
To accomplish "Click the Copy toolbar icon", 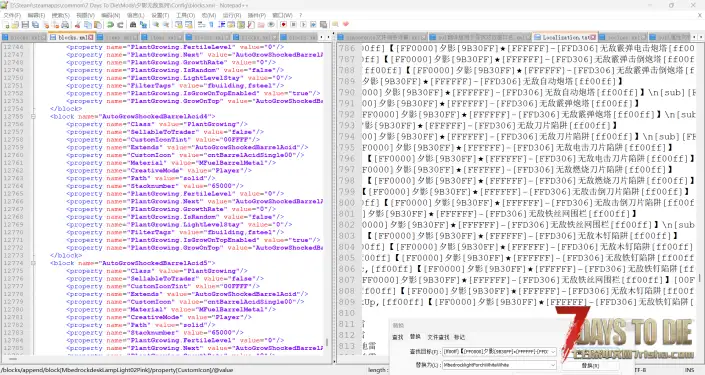I will (x=88, y=25).
